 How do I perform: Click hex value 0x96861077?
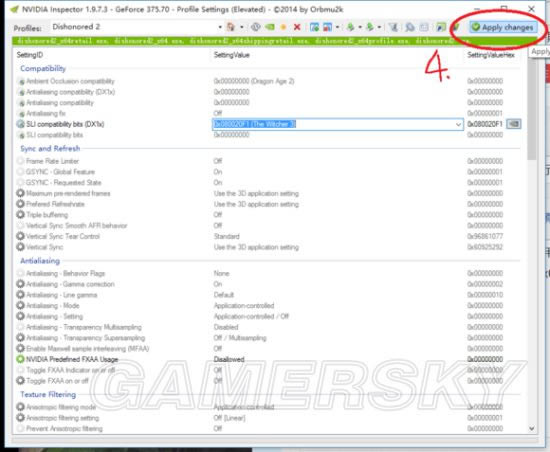pos(485,236)
